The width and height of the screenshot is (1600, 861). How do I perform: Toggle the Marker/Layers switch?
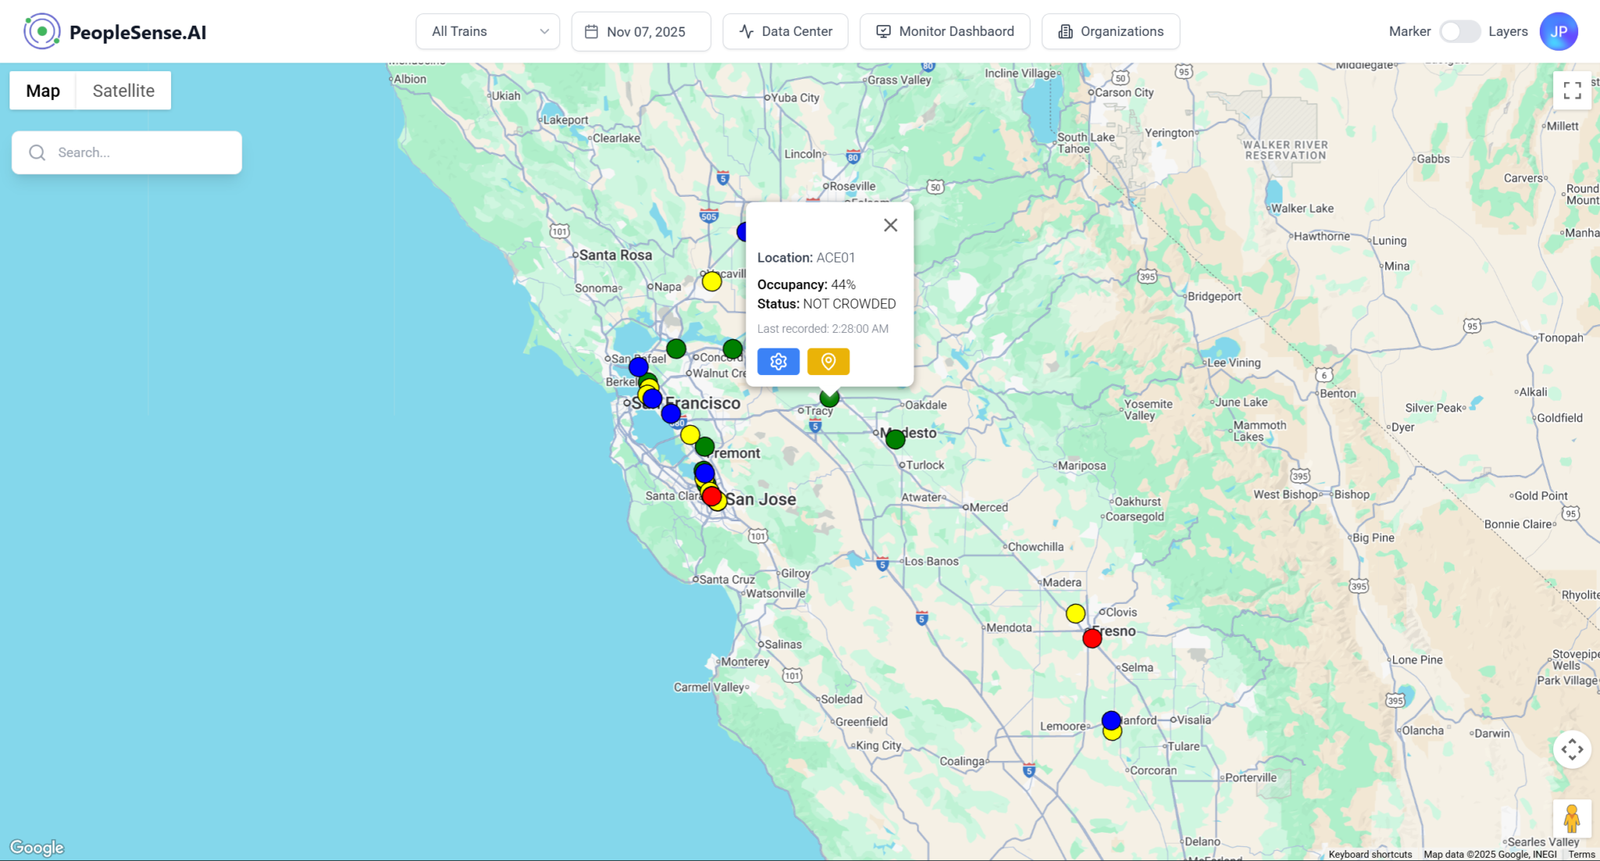tap(1459, 32)
